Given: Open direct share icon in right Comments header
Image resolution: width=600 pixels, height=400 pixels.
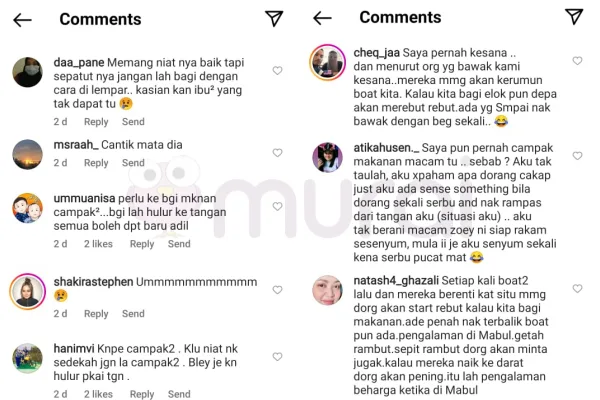Looking at the screenshot, I should pos(574,16).
